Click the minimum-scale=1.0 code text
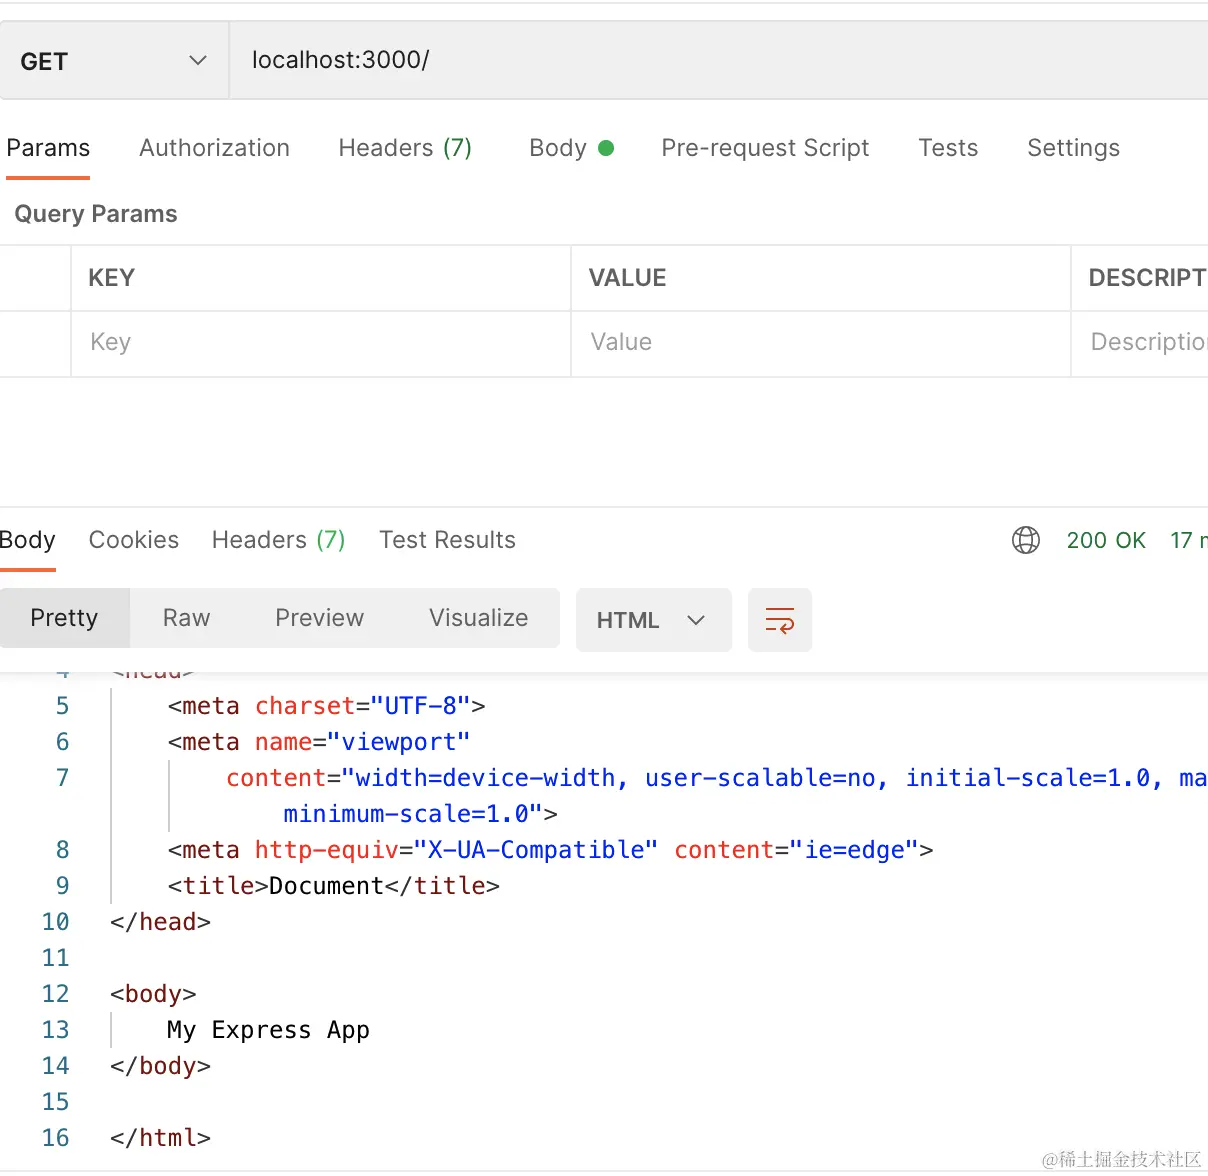 [x=421, y=814]
